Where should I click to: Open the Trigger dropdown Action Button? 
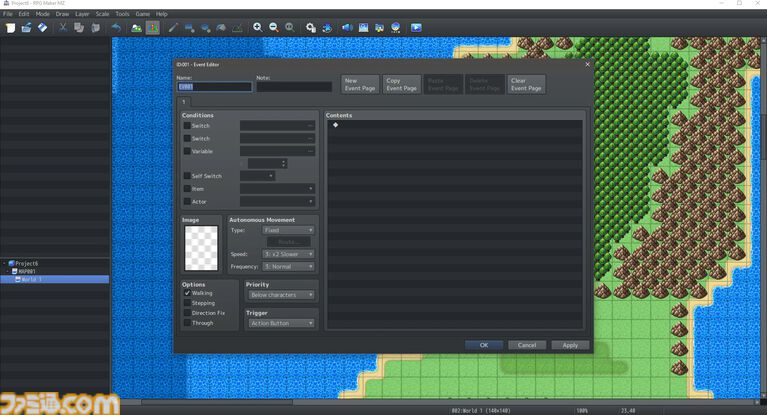281,323
